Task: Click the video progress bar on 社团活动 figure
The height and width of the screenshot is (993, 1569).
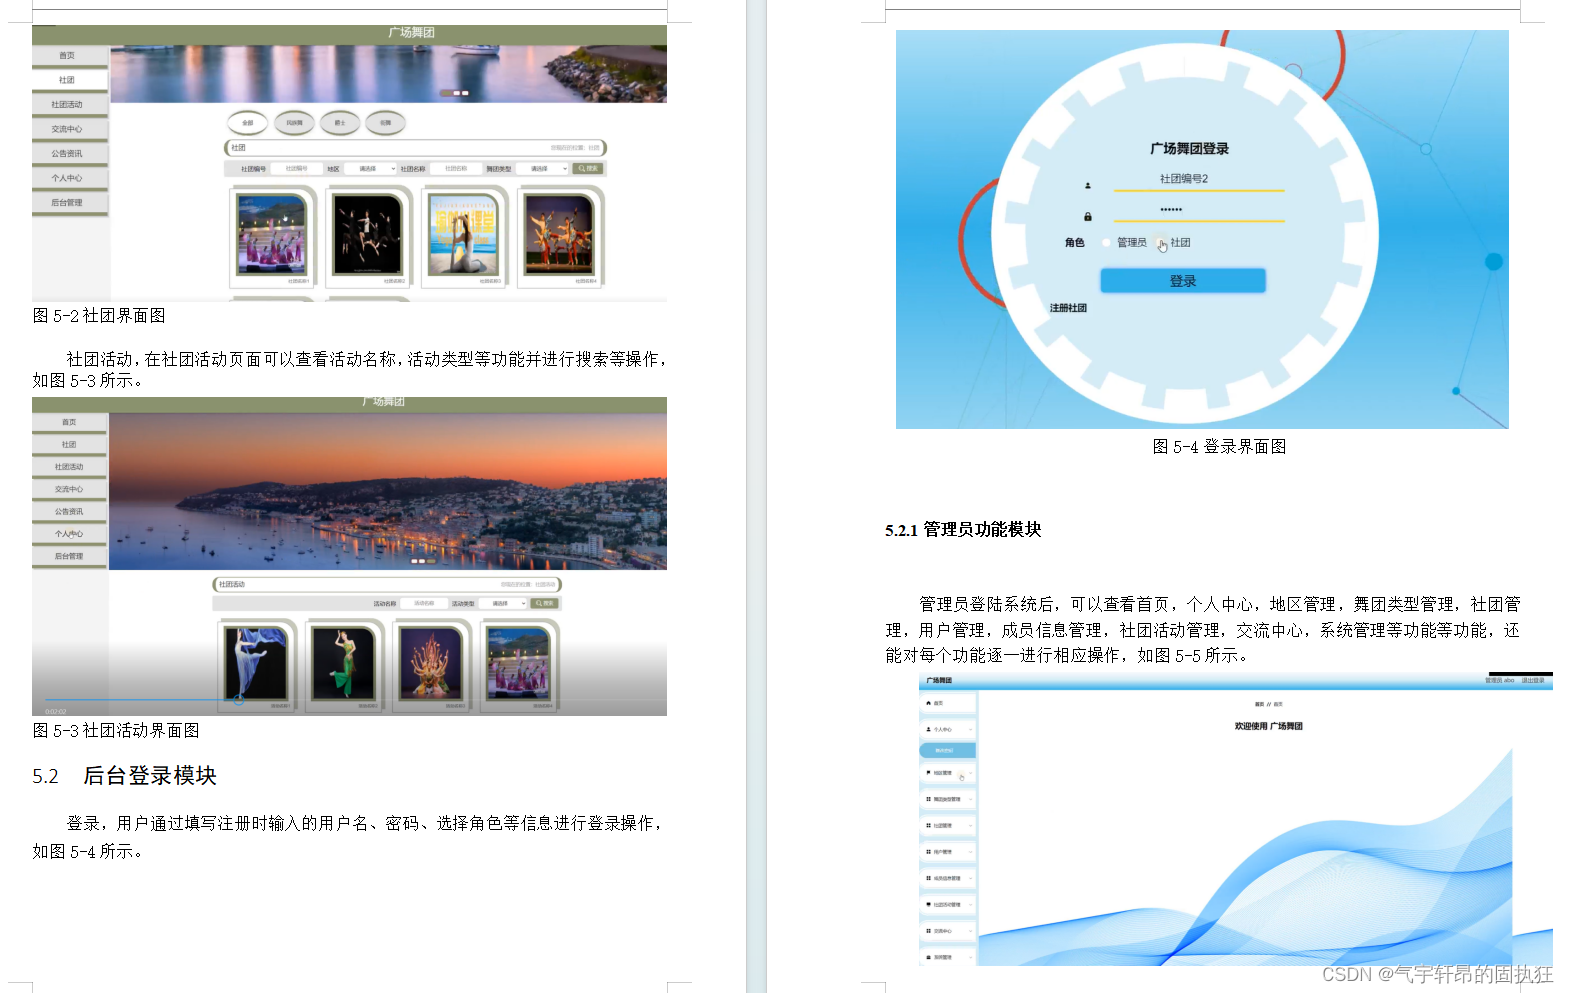Action: pyautogui.click(x=349, y=700)
